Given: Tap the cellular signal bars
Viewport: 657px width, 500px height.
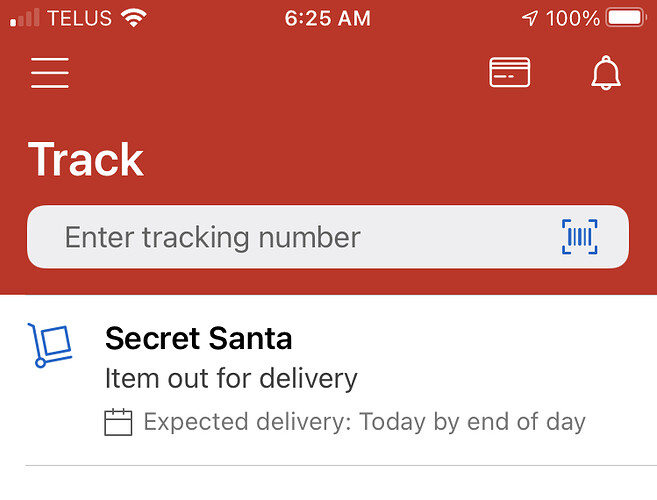Looking at the screenshot, I should coord(25,18).
